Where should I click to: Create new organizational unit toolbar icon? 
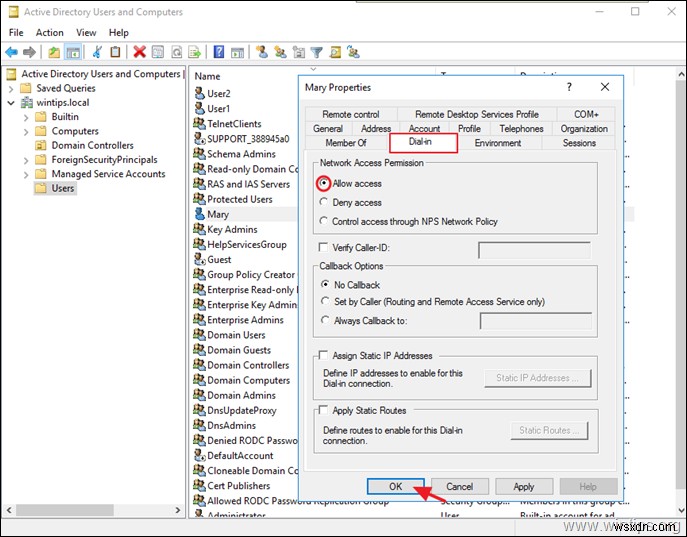point(299,52)
